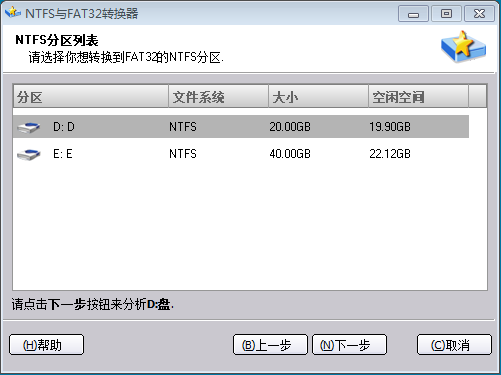Cancel with the (C)取消 button
The width and height of the screenshot is (501, 375).
click(x=454, y=345)
